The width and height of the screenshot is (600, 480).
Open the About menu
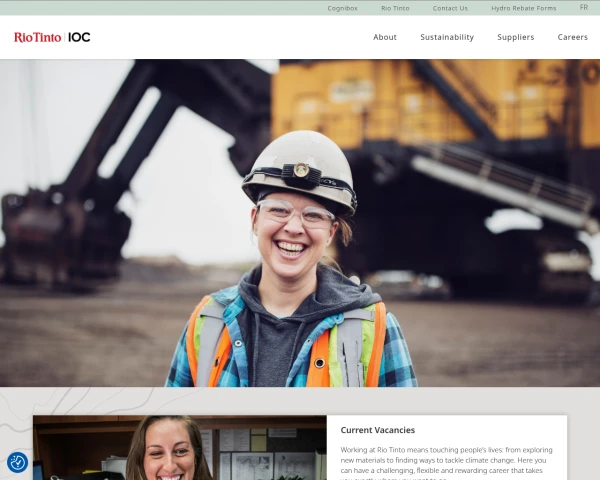tap(385, 37)
